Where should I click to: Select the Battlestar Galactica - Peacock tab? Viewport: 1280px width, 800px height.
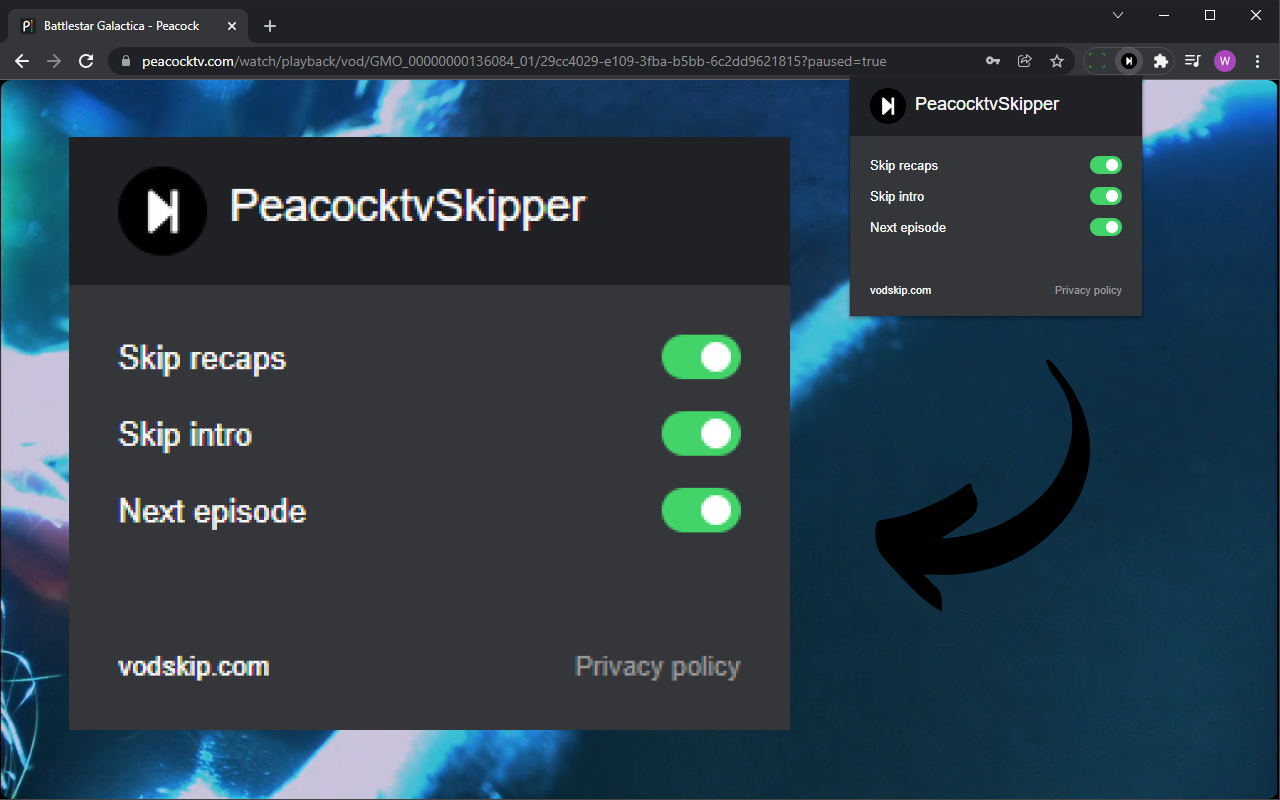coord(120,25)
